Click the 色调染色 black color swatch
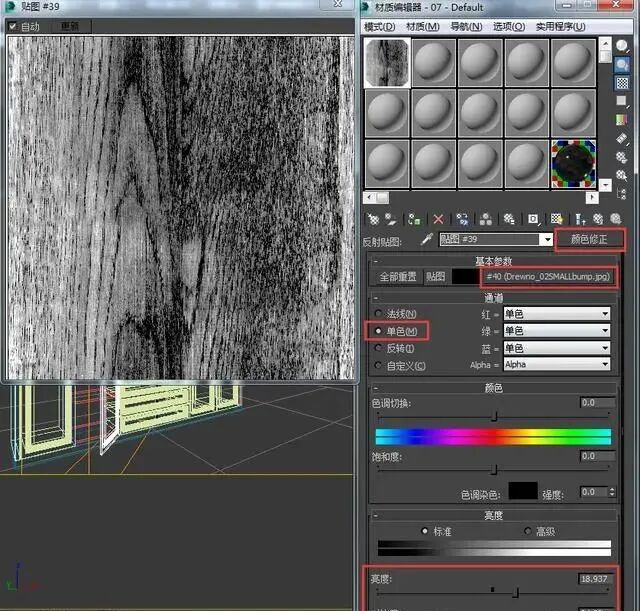 point(523,490)
